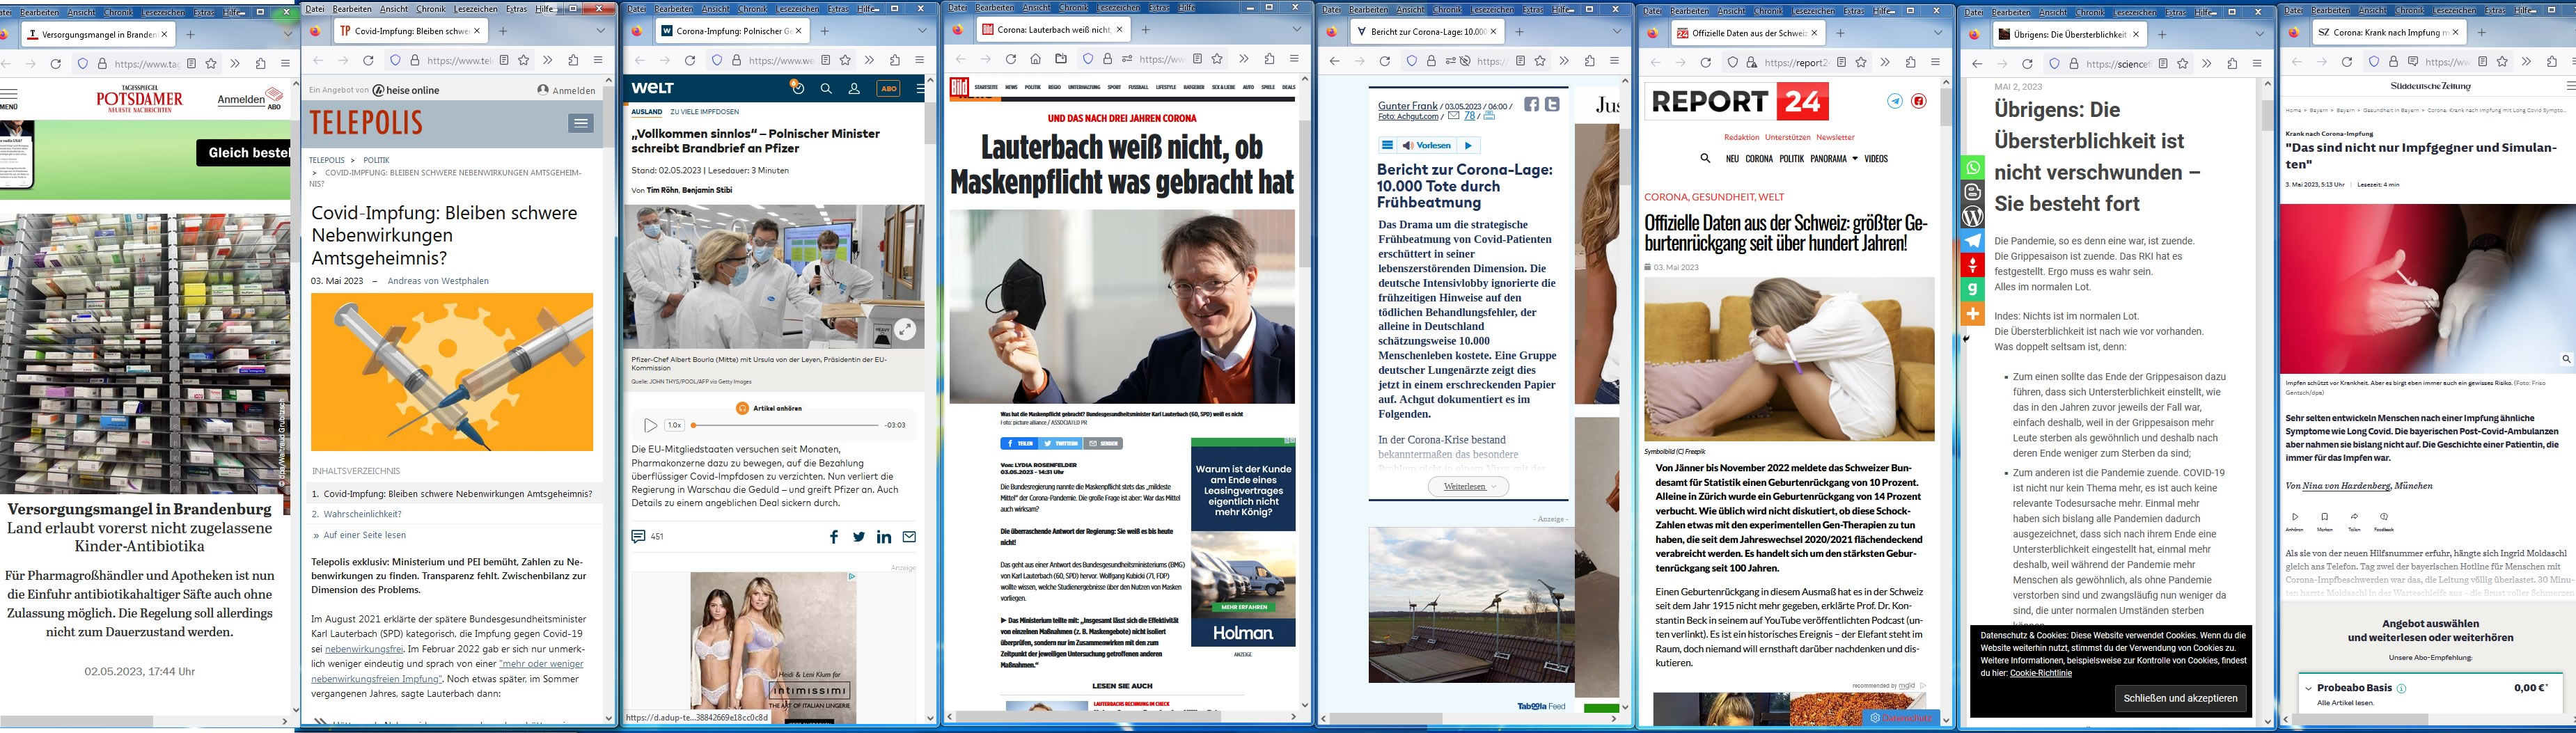The height and width of the screenshot is (733, 2576).
Task: Jump to Wahrscheinlichkeit? in the Telepolis table of contents
Action: click(x=362, y=514)
